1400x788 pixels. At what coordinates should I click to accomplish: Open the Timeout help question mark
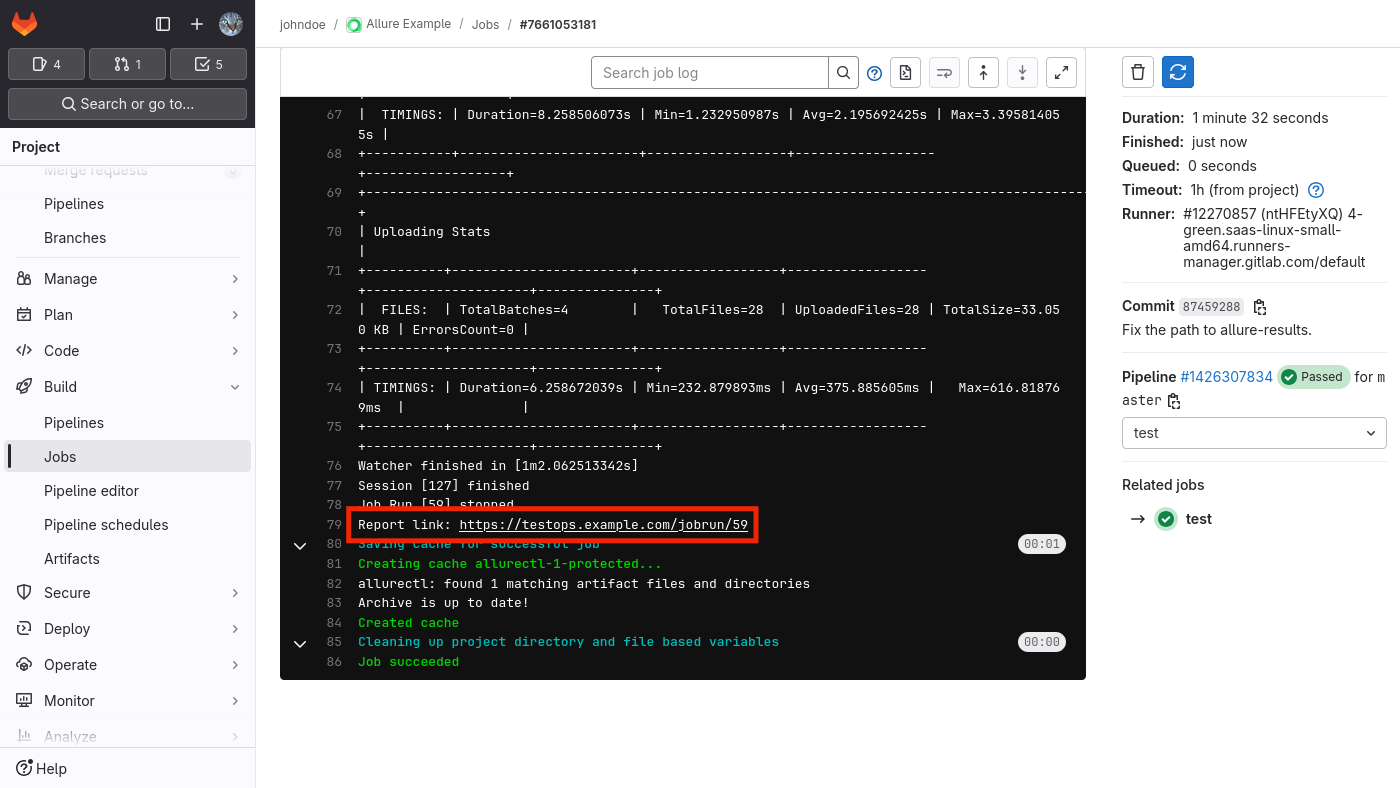pyautogui.click(x=1315, y=190)
